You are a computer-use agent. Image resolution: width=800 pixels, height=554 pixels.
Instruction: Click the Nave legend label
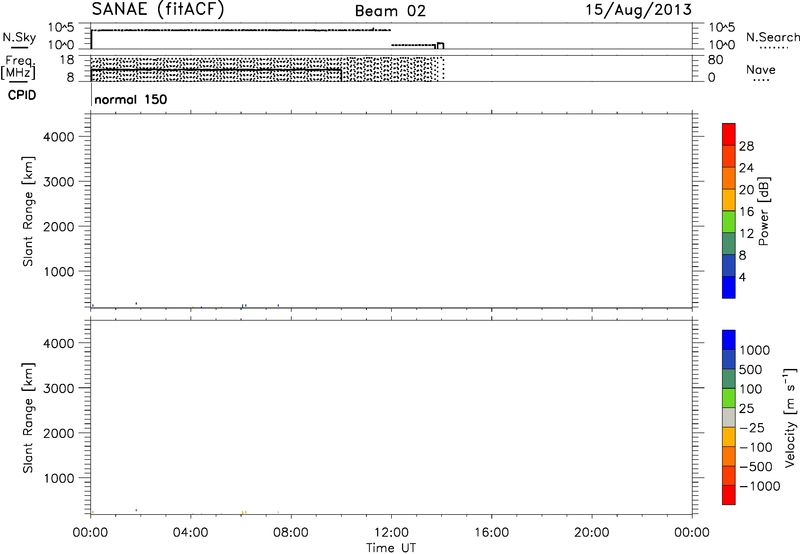761,69
